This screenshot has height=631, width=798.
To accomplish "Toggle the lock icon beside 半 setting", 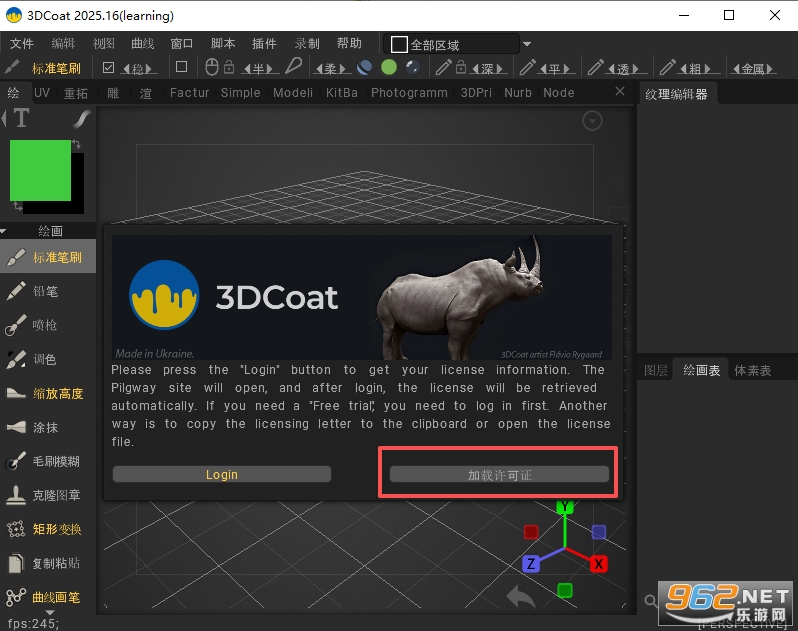I will [230, 67].
